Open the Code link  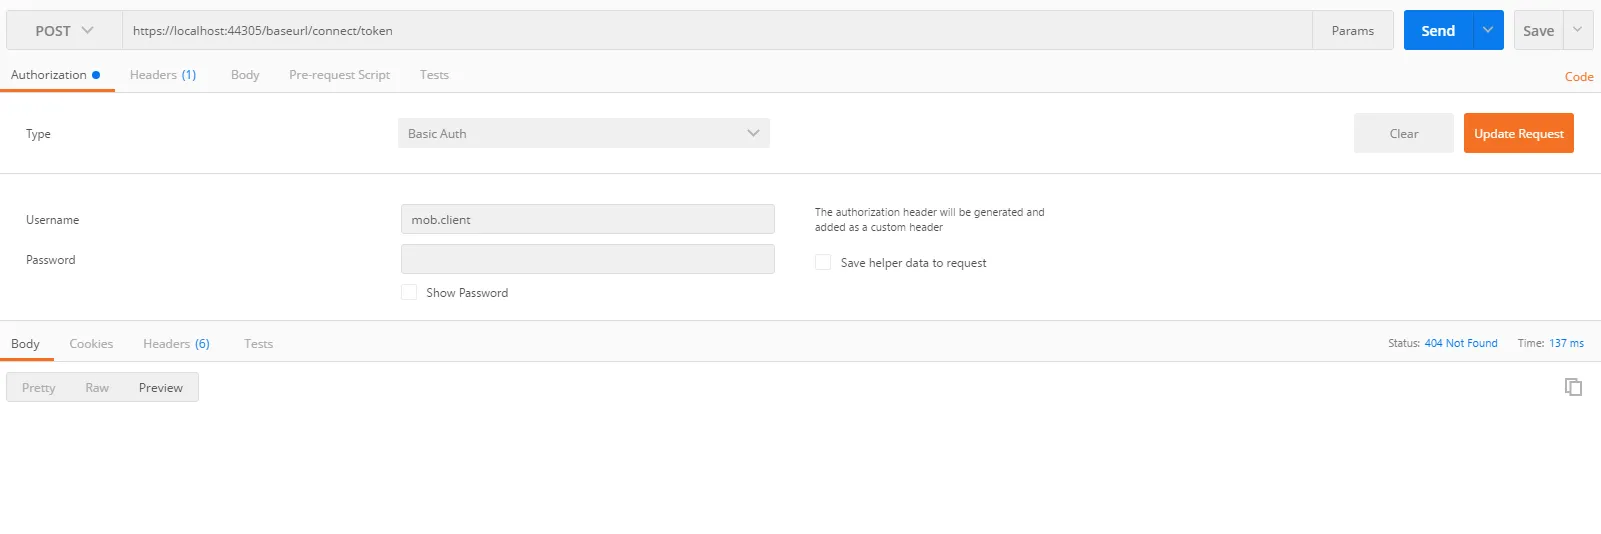pos(1579,77)
